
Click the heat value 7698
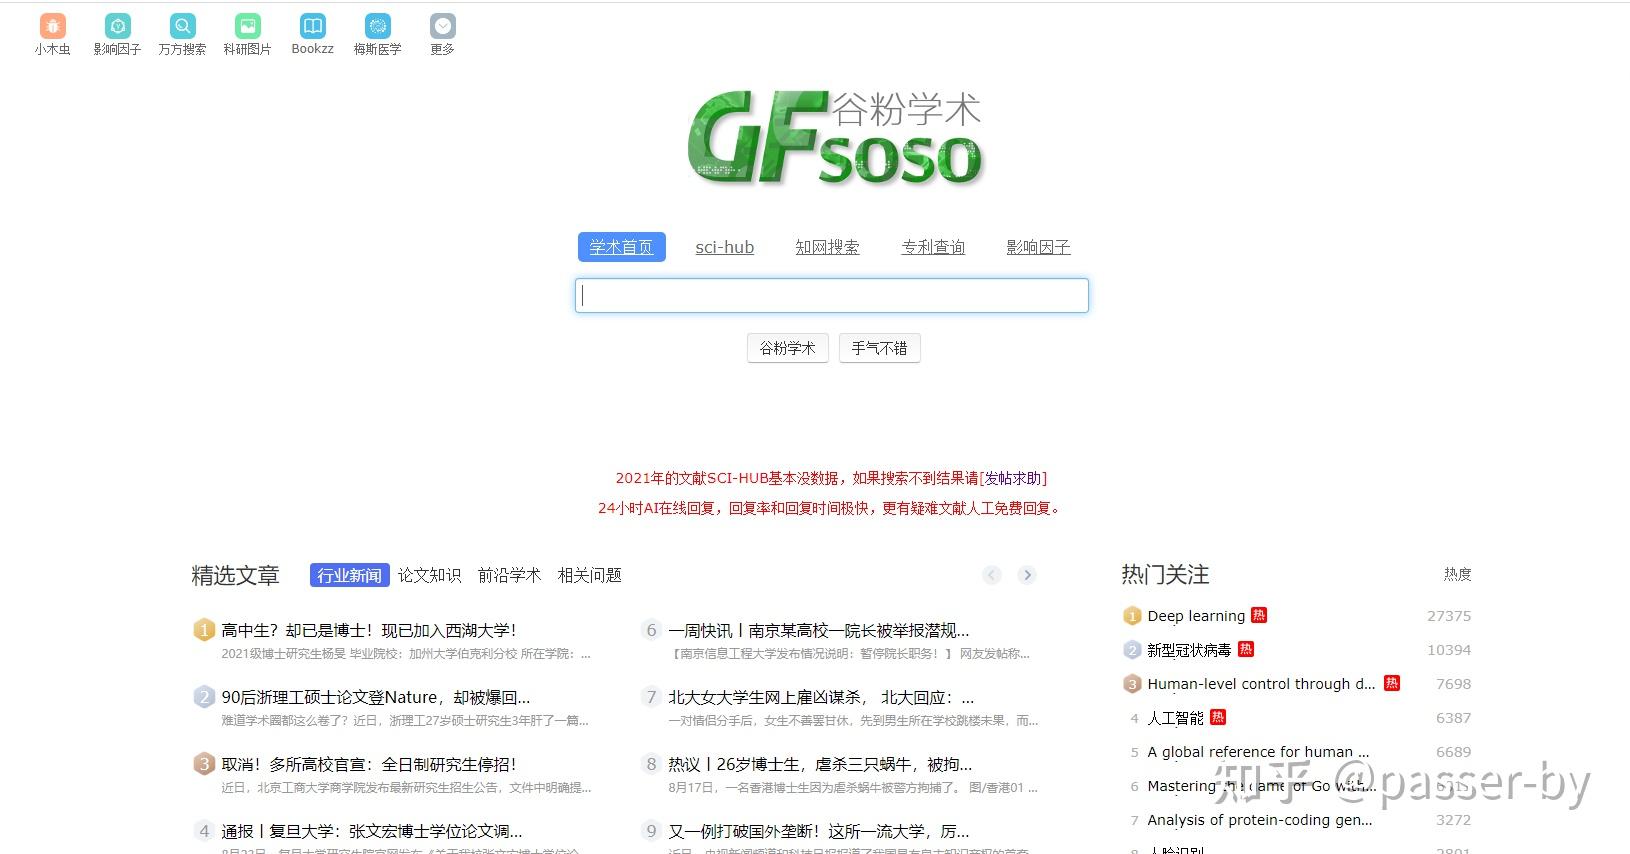click(1453, 684)
